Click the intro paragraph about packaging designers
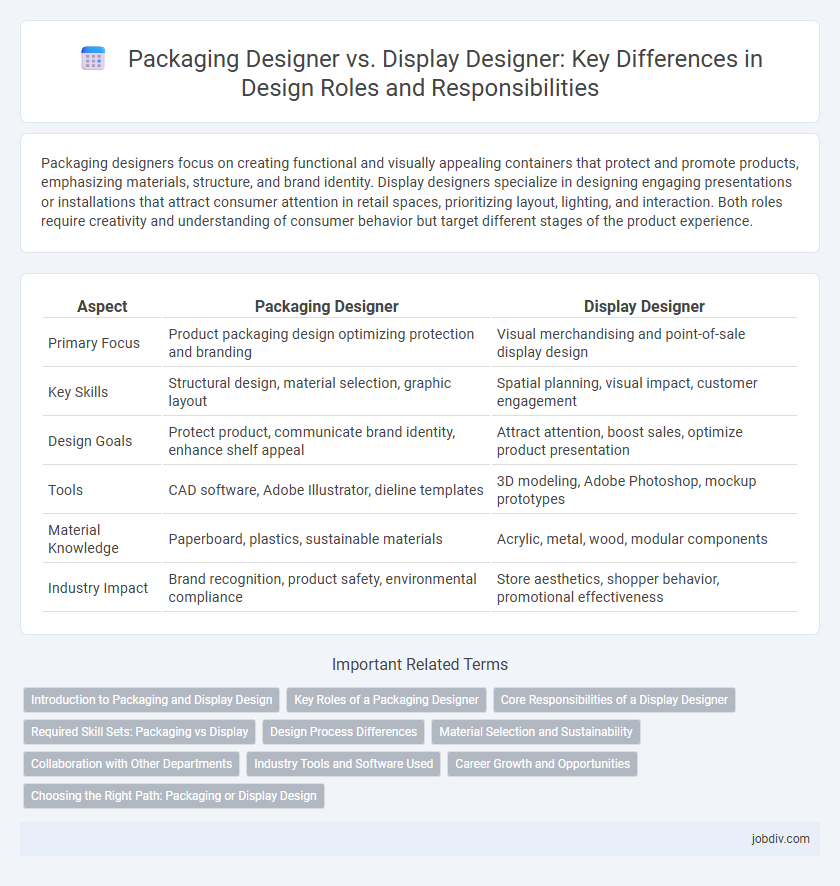 (420, 192)
